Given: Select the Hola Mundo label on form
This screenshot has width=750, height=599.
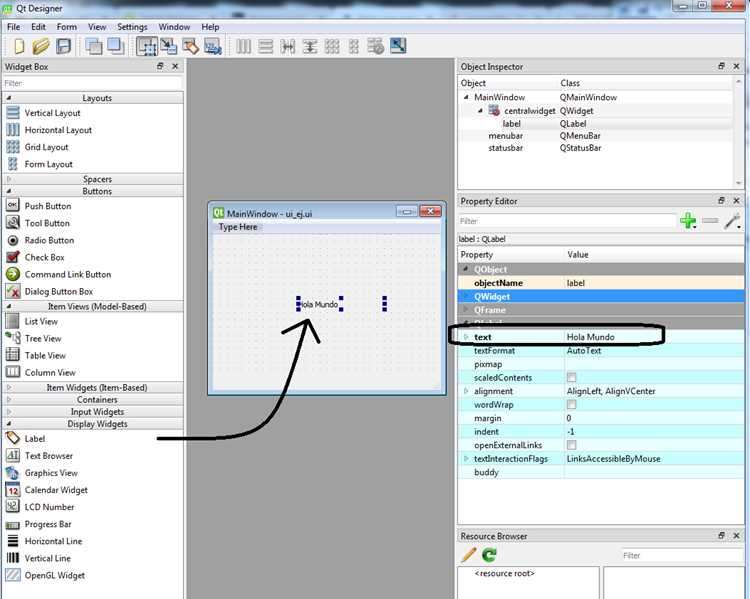Looking at the screenshot, I should coord(319,304).
